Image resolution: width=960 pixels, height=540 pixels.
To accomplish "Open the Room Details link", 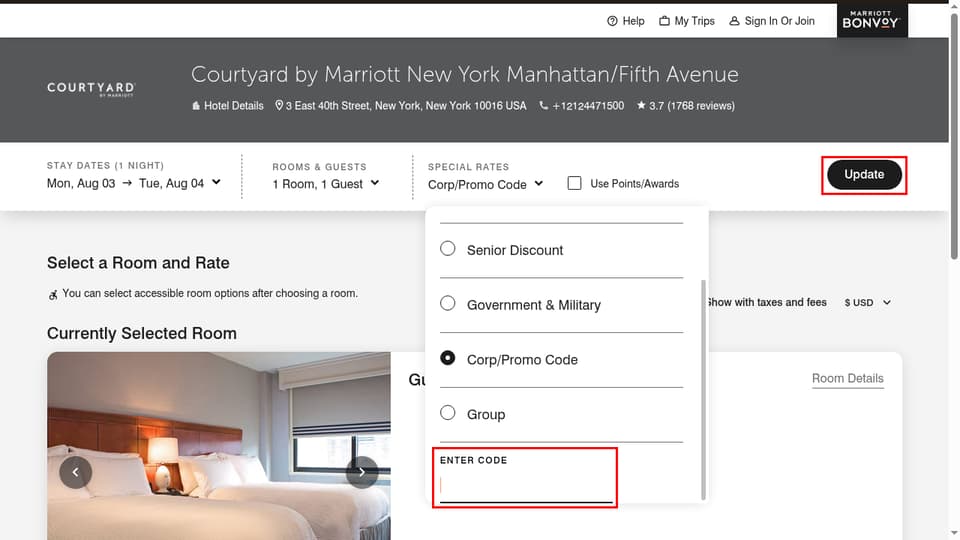I will [848, 378].
